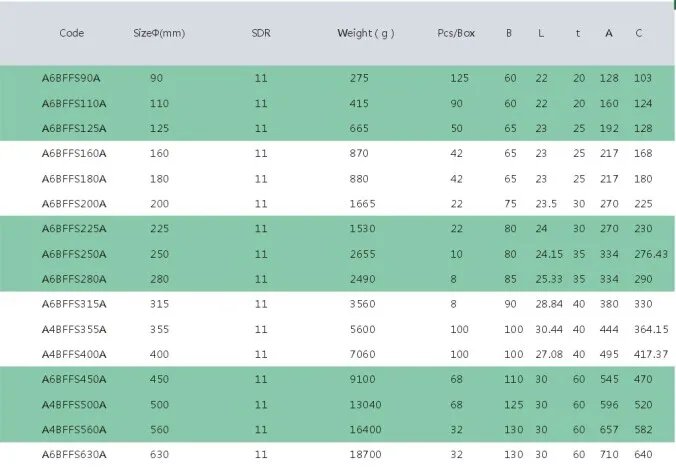This screenshot has height=469, width=676.
Task: Click product code A6BFFS90A
Action: tap(71, 78)
